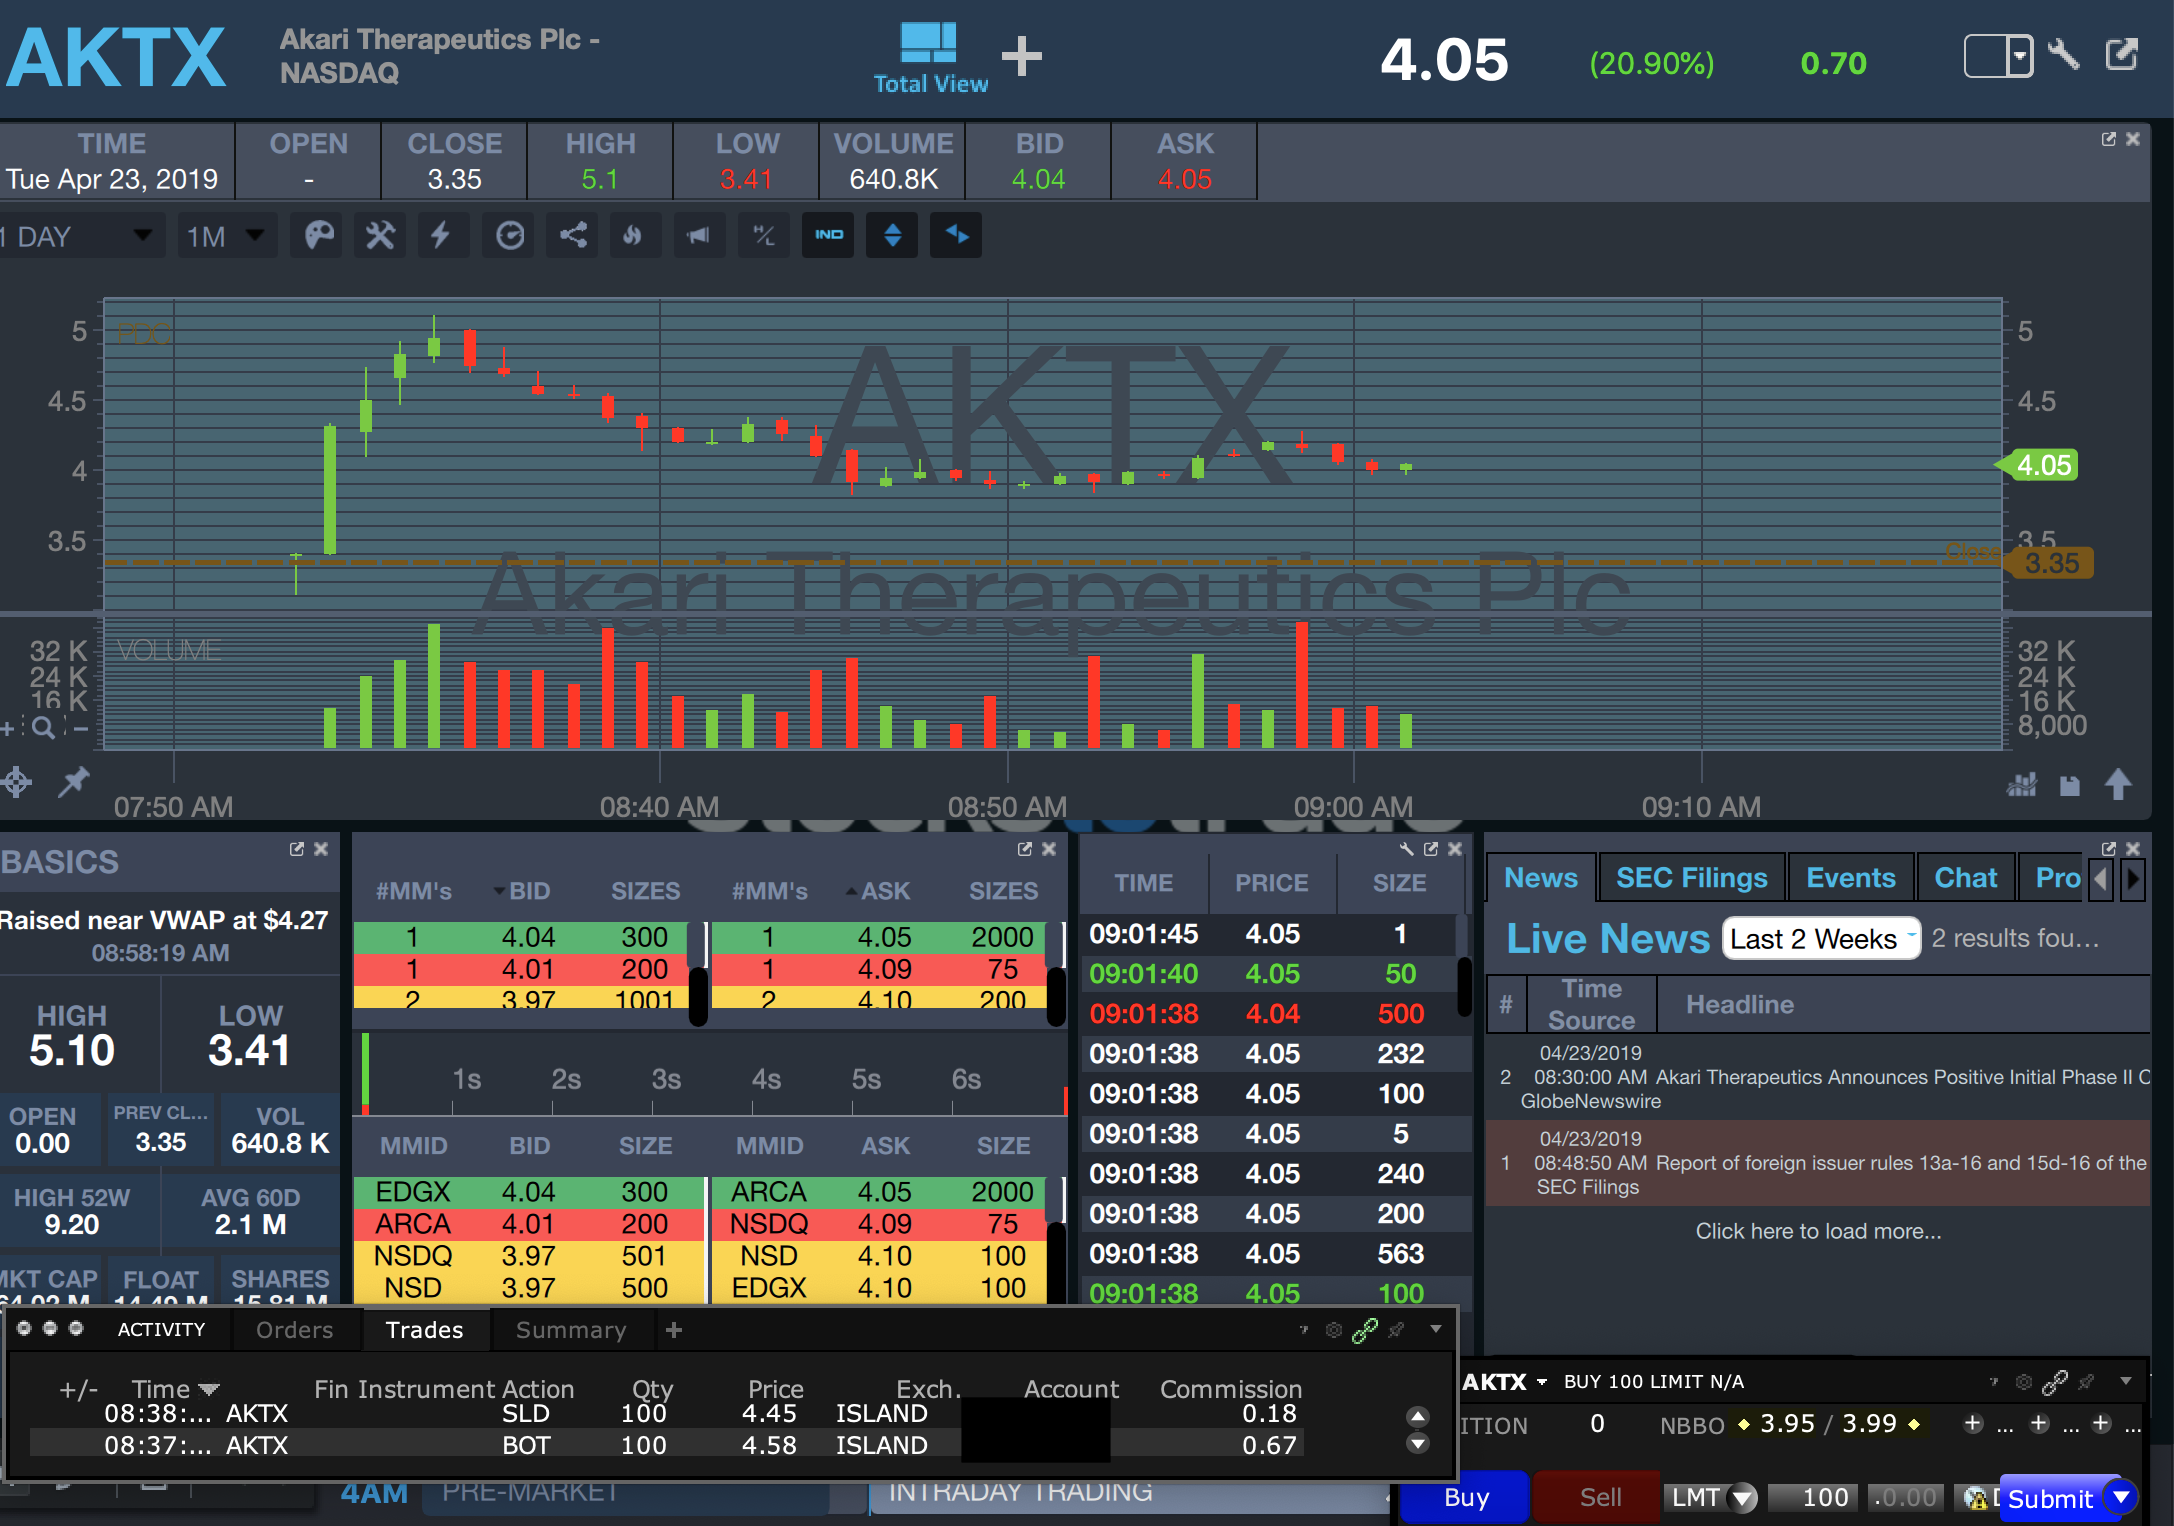Open the LMT order type dropdown

tap(1710, 1497)
